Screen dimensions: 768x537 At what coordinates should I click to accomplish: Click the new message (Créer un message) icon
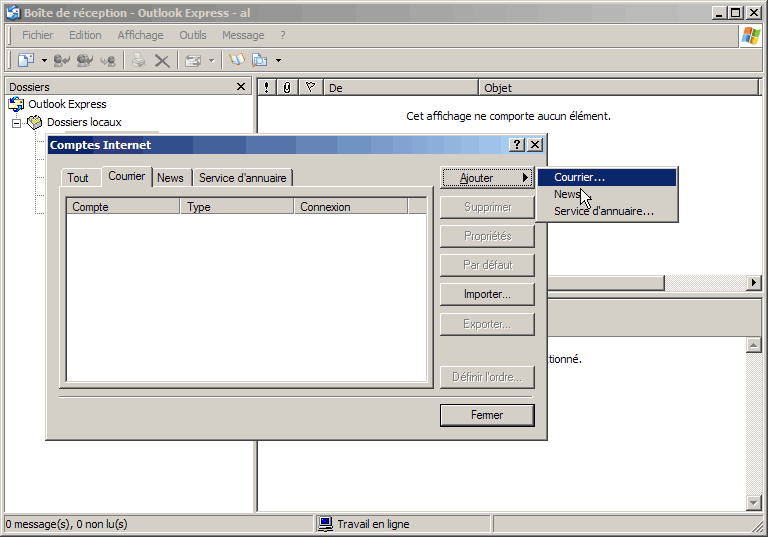pyautogui.click(x=26, y=61)
